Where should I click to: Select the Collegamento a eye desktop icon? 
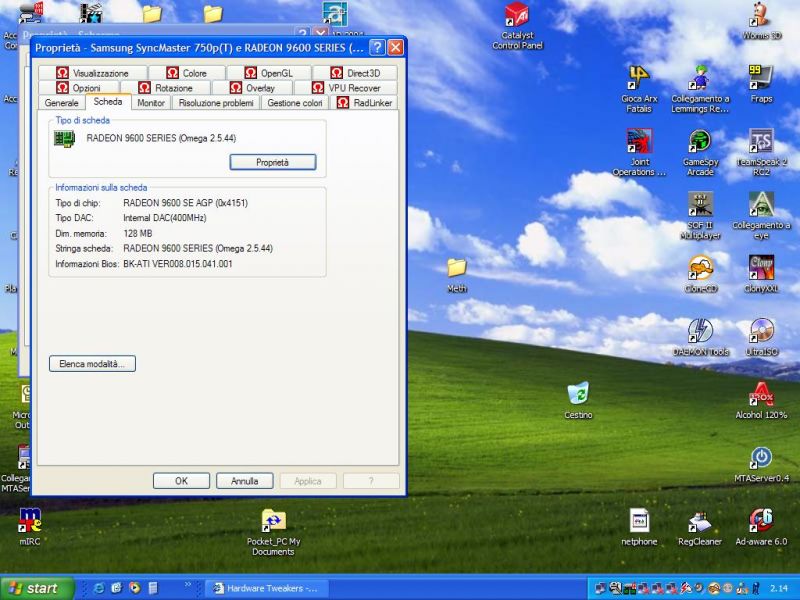(x=761, y=215)
